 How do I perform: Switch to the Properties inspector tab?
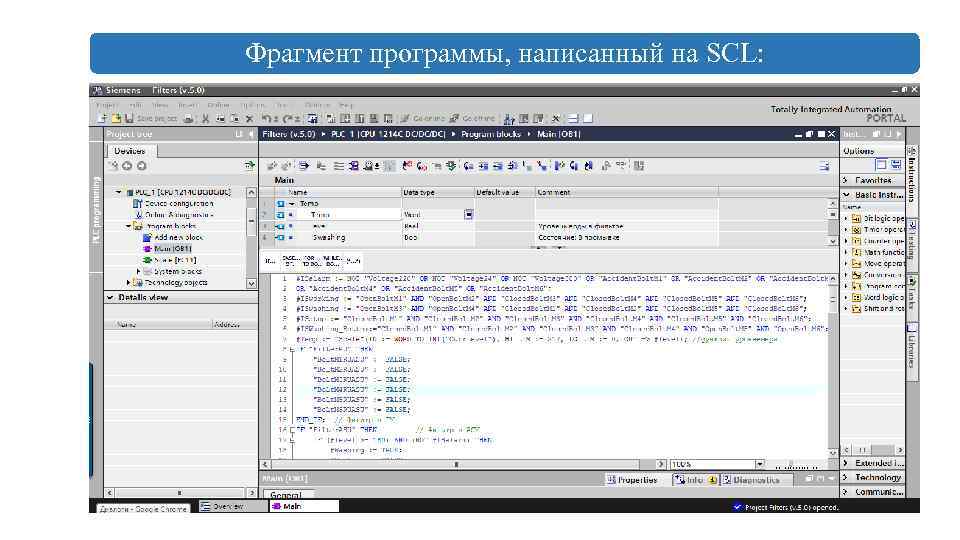(x=632, y=480)
